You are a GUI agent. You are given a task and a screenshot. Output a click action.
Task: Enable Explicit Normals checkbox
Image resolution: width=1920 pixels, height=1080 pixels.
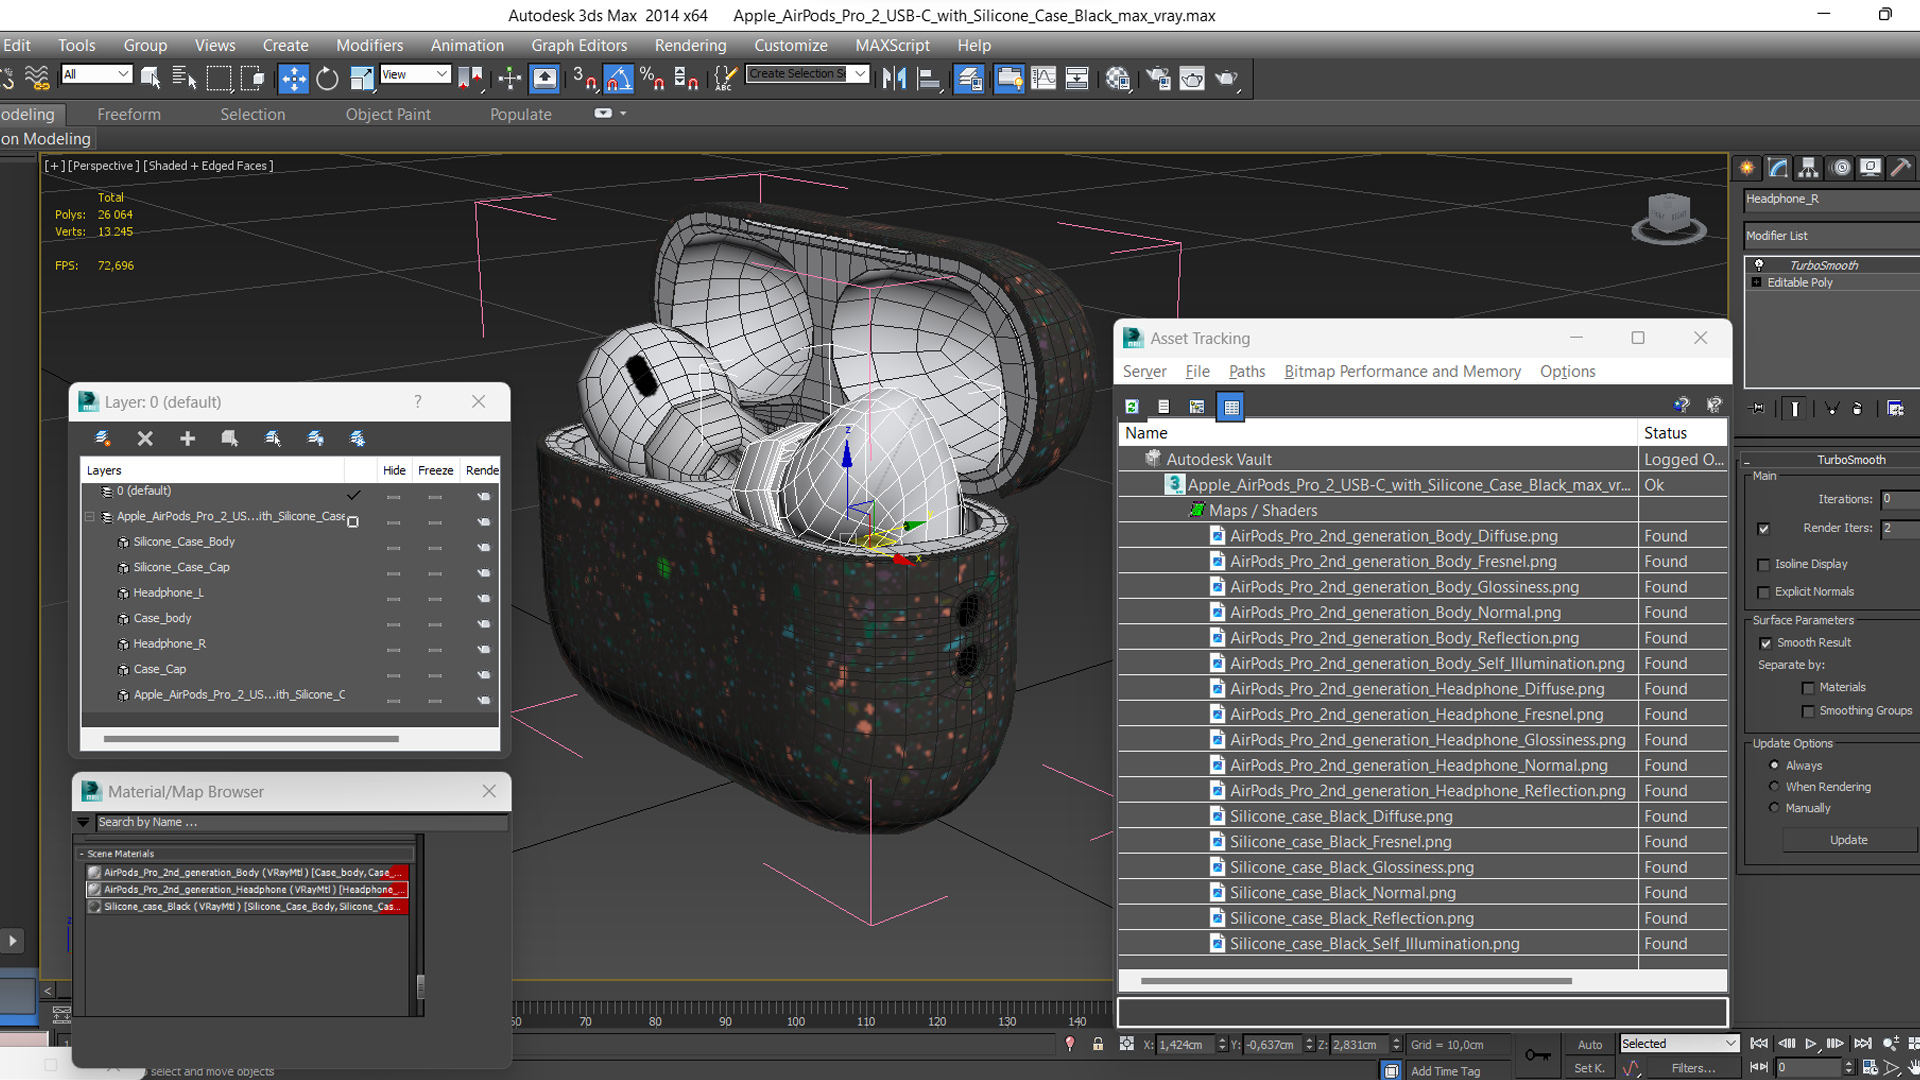pyautogui.click(x=1764, y=592)
